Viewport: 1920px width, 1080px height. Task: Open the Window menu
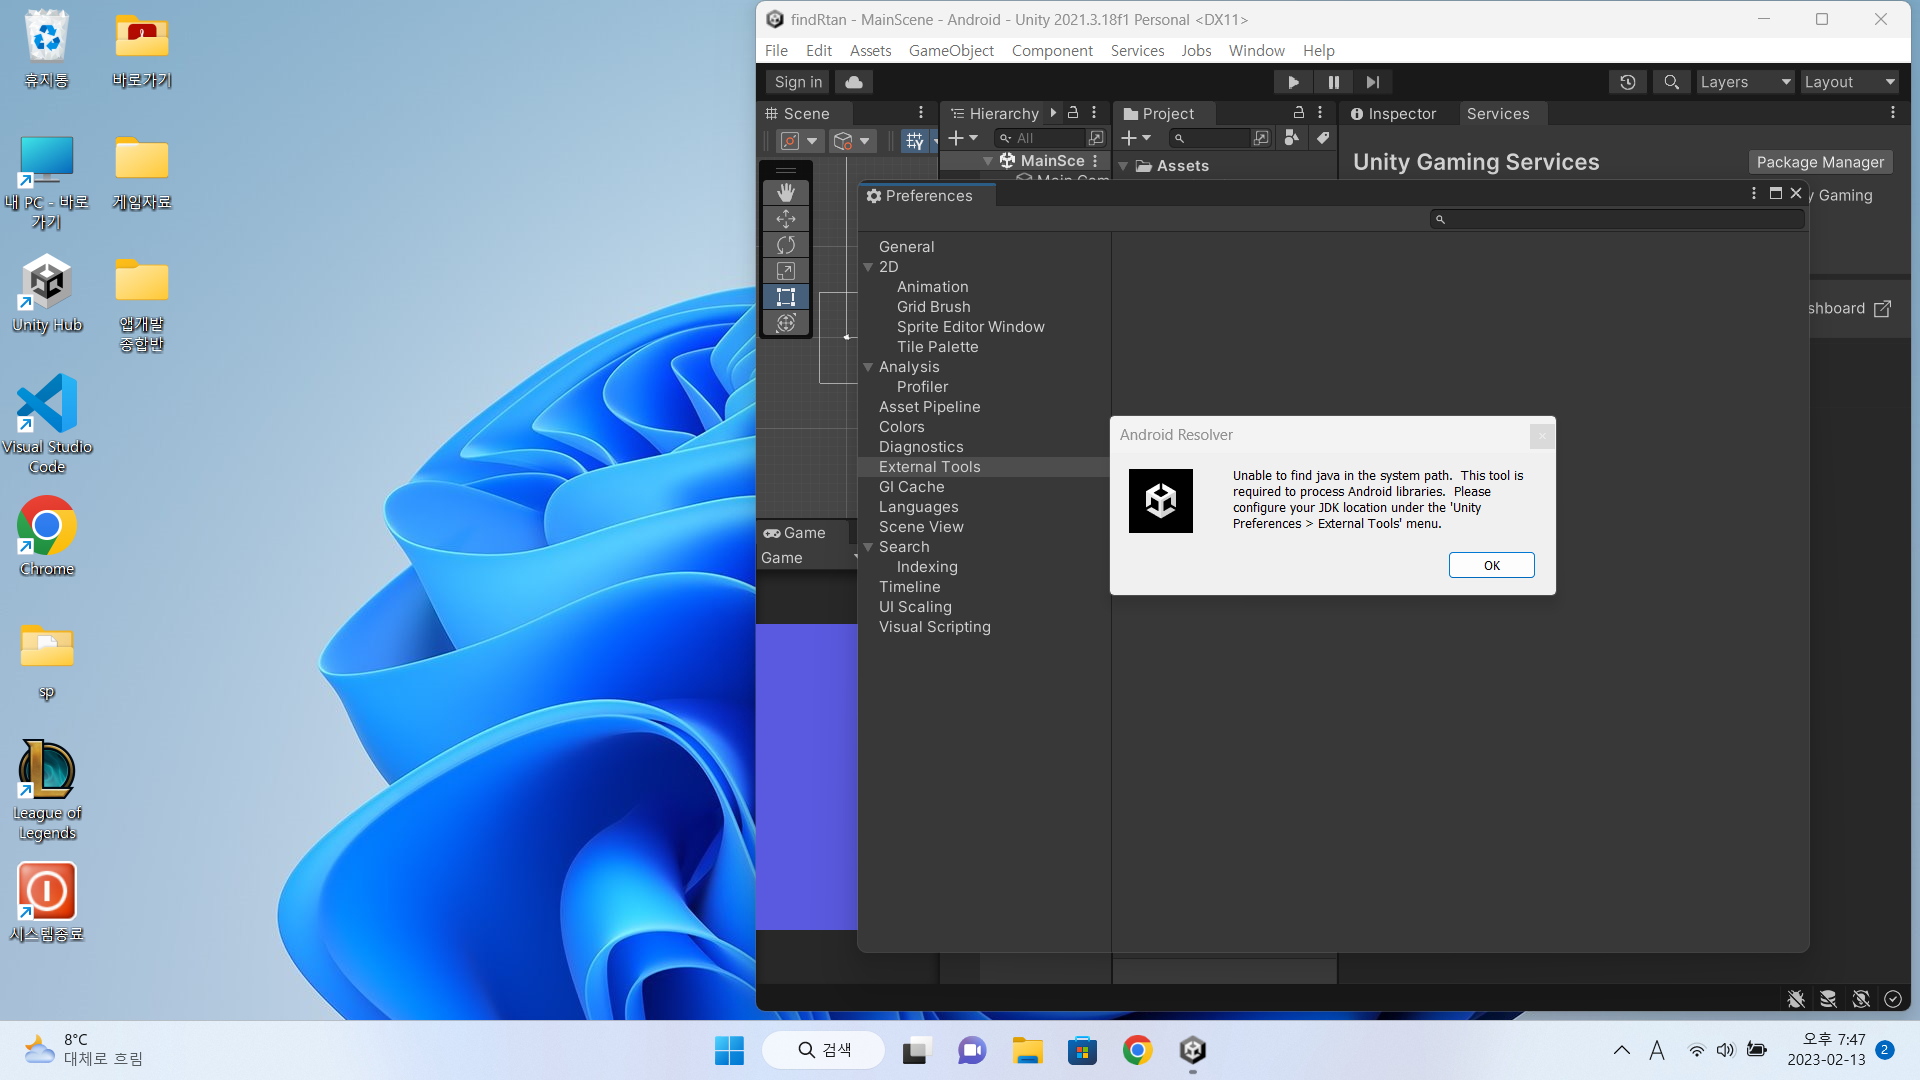tap(1257, 51)
